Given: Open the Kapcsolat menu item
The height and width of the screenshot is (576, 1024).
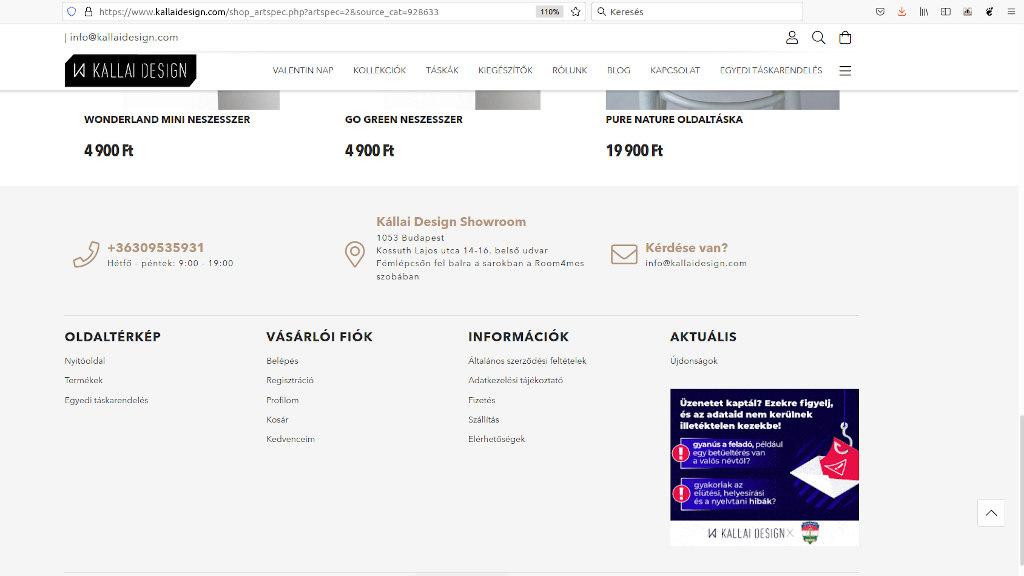Looking at the screenshot, I should click(675, 71).
